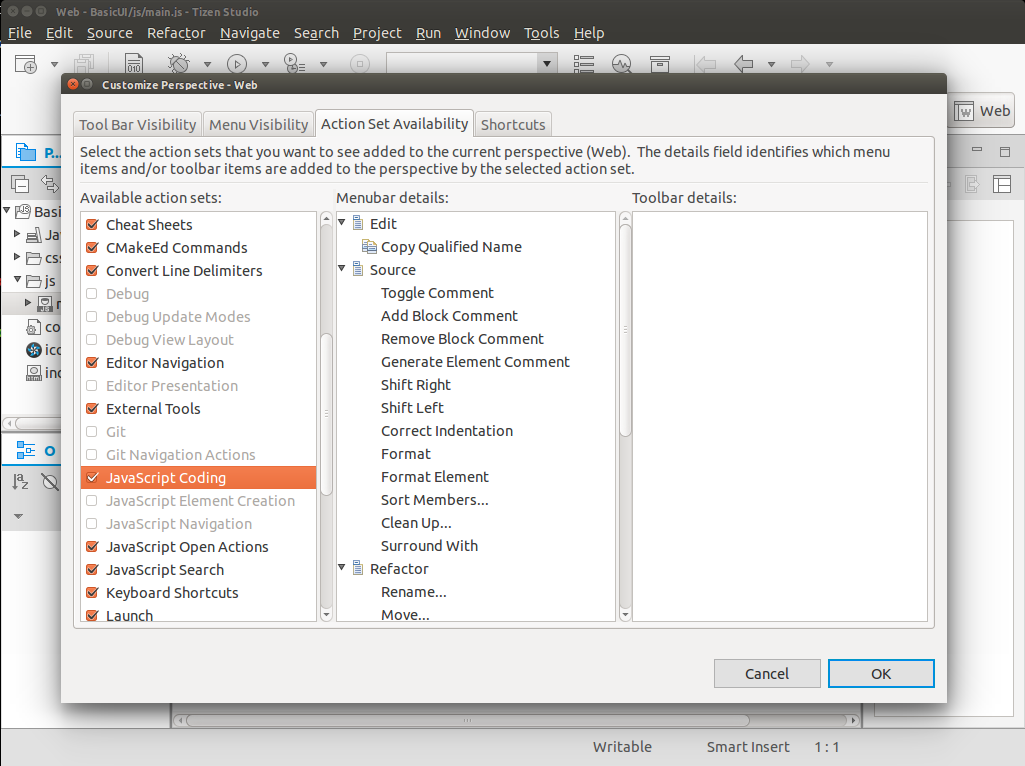Click the Copy Qualified Name item icon
The image size is (1025, 766).
coord(369,247)
